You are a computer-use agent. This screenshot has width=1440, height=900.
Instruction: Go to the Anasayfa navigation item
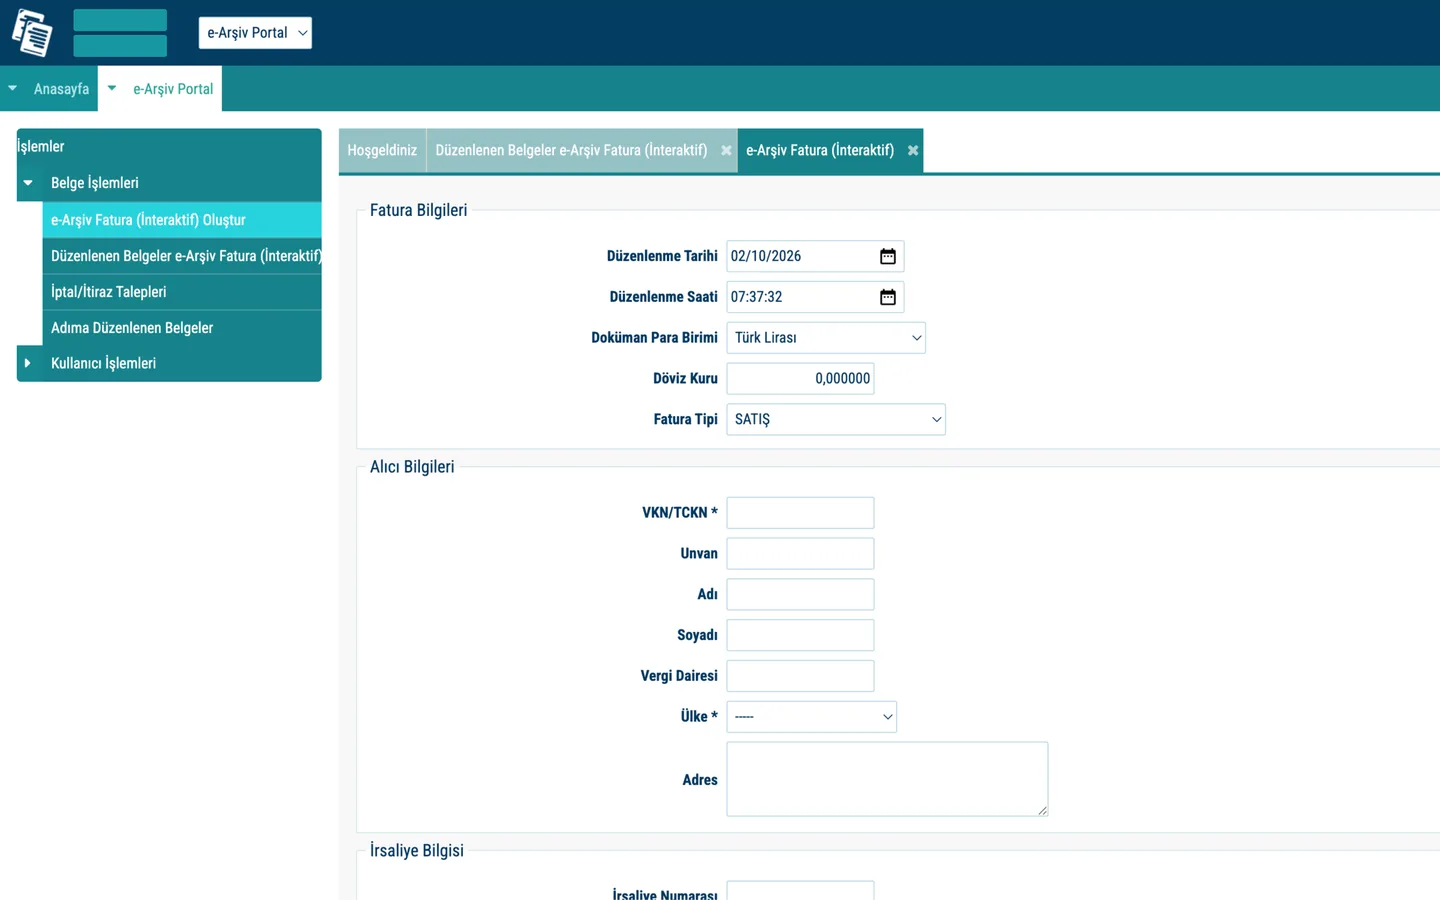click(61, 89)
